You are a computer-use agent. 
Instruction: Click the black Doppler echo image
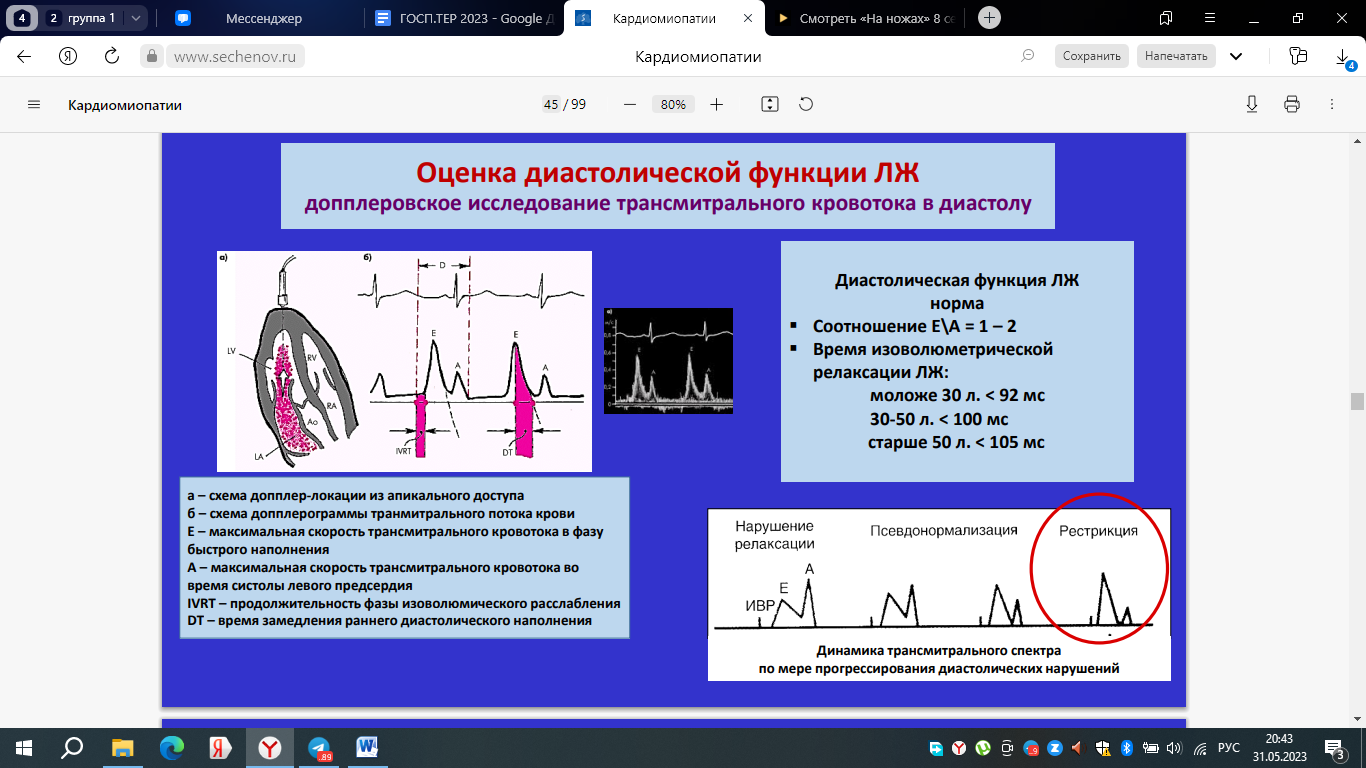(668, 360)
